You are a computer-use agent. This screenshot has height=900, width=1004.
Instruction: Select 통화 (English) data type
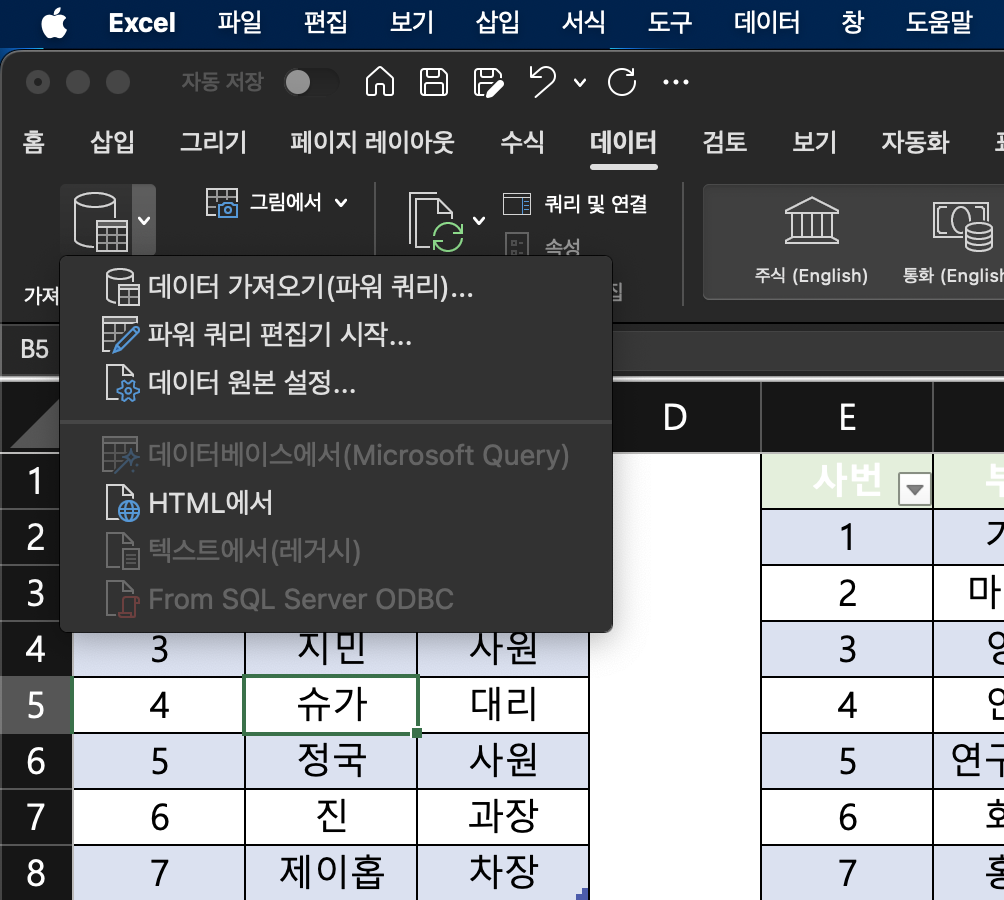(953, 240)
